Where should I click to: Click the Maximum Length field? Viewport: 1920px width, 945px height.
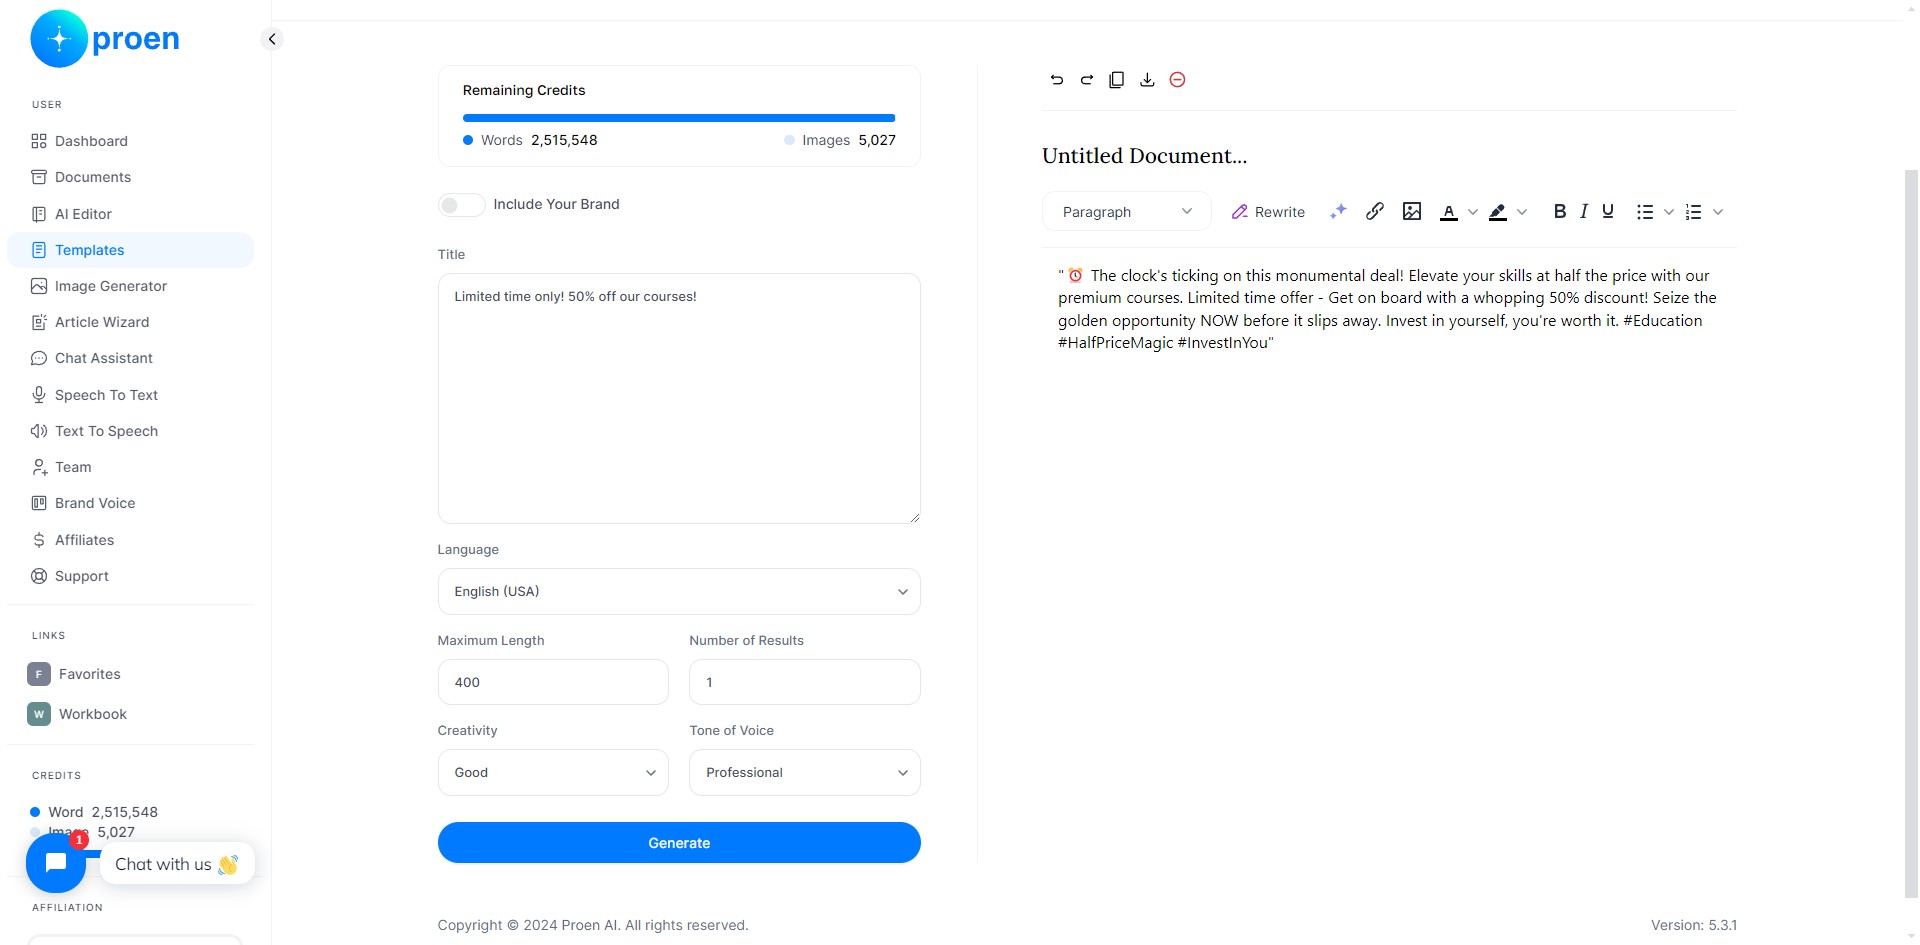click(x=553, y=682)
